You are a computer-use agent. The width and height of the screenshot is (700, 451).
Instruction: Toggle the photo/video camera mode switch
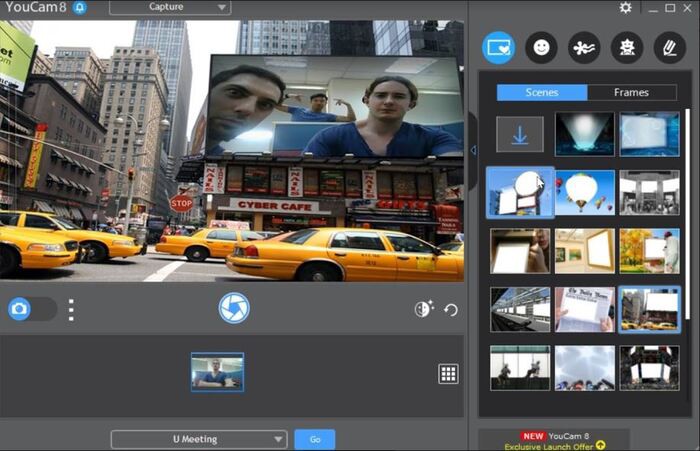[31, 309]
